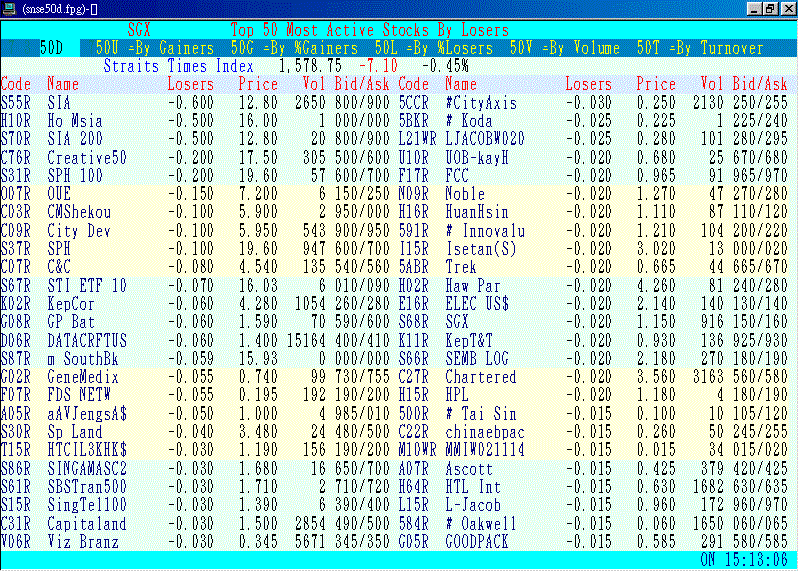Viewport: 798px width, 571px height.
Task: Click the index percent change -0.45%
Action: point(445,66)
